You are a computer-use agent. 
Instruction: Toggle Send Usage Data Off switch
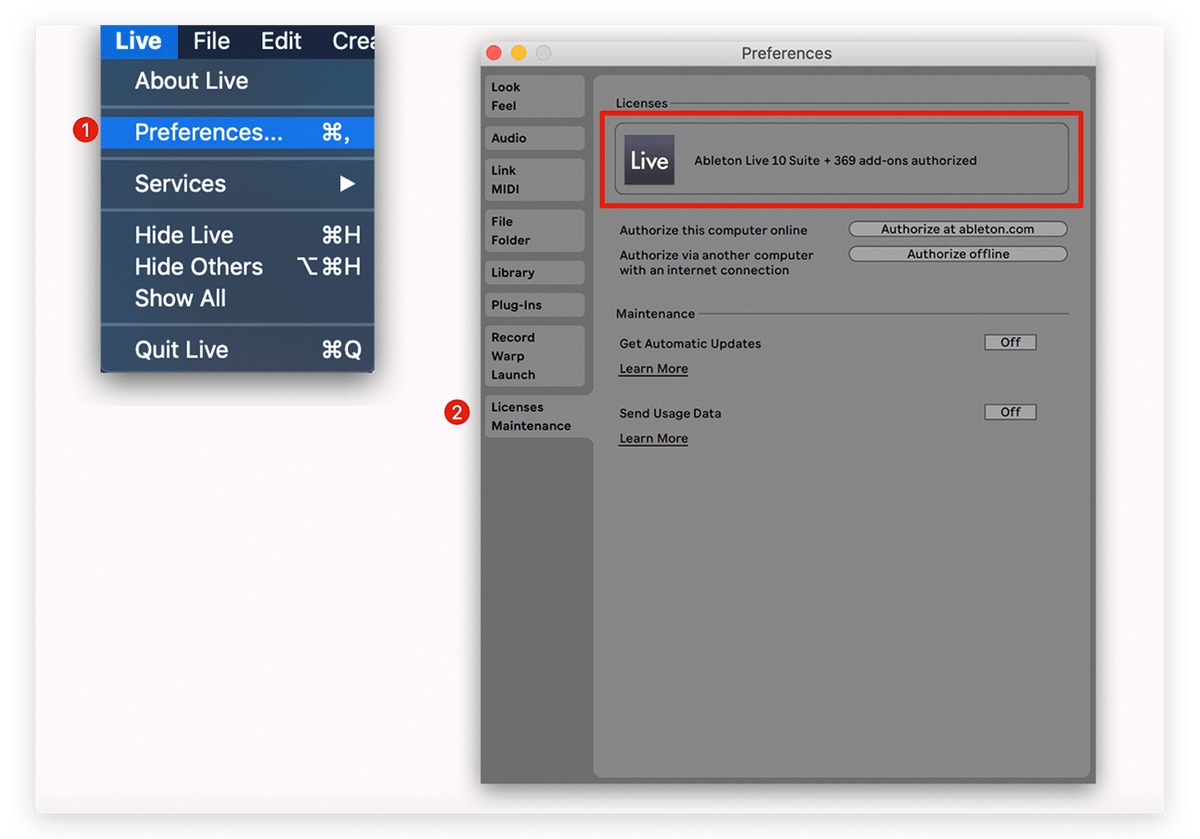click(1010, 412)
